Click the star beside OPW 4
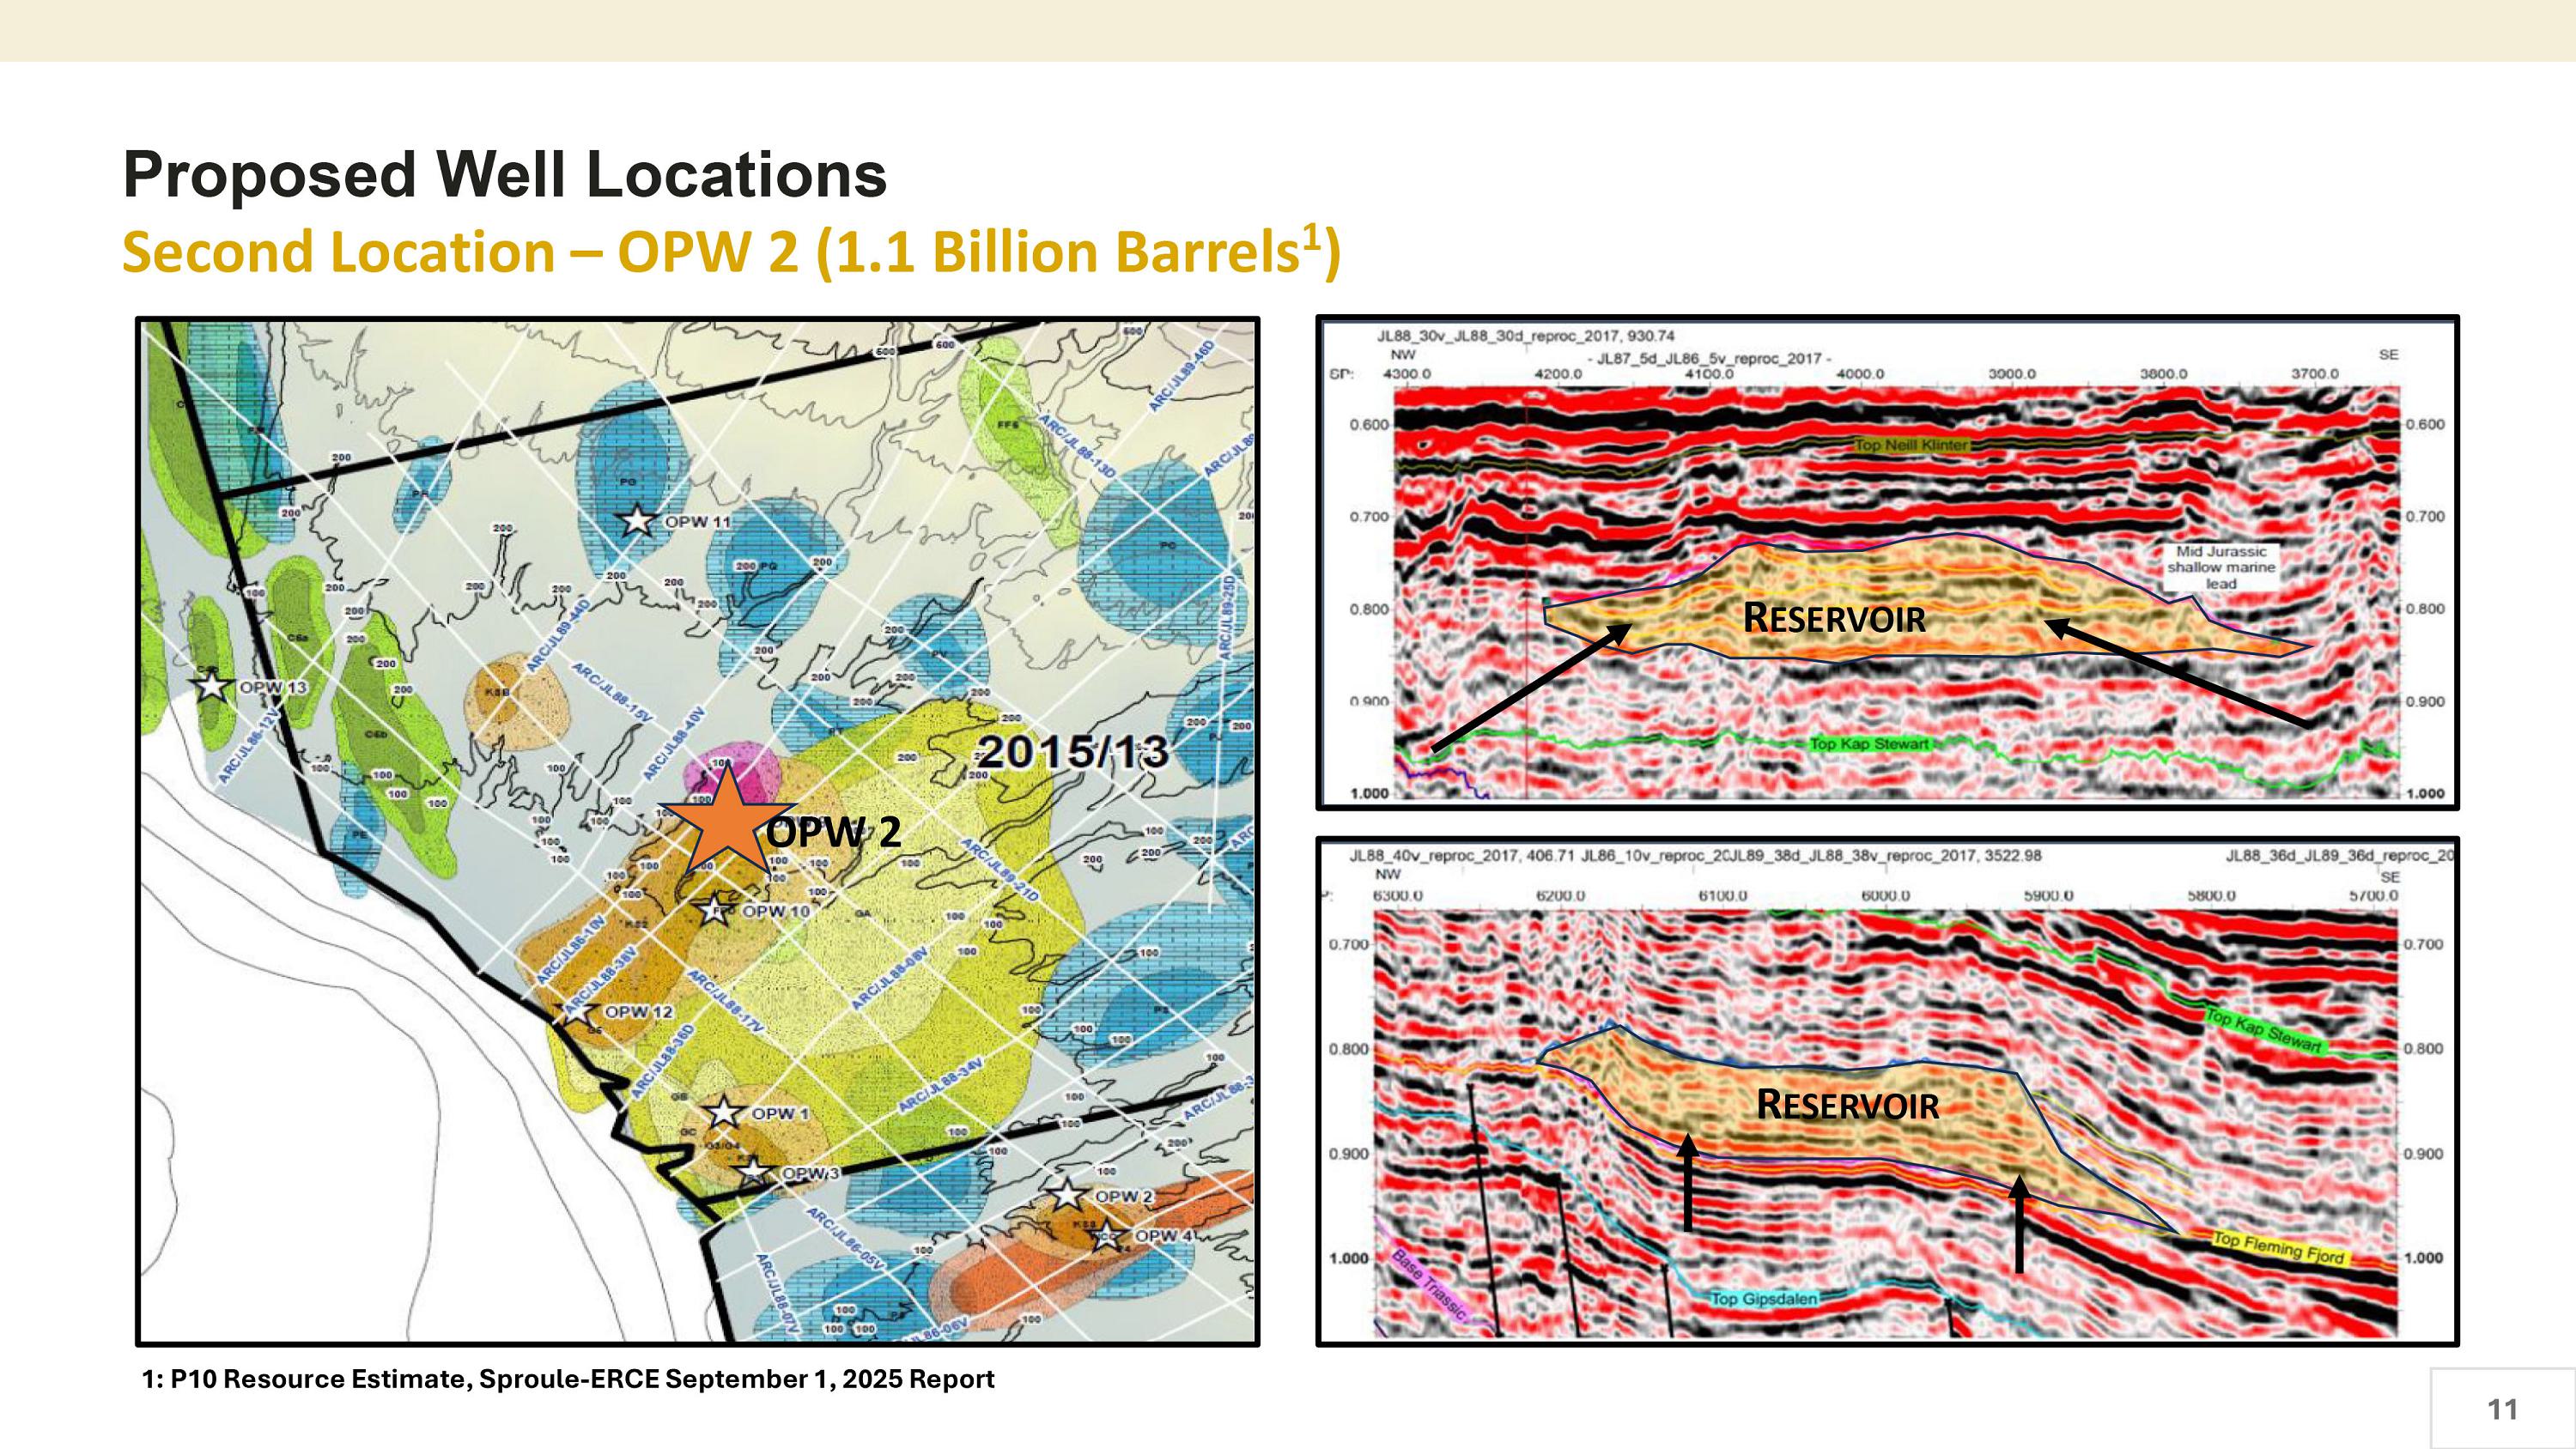The image size is (2576, 1449). click(x=1106, y=1237)
